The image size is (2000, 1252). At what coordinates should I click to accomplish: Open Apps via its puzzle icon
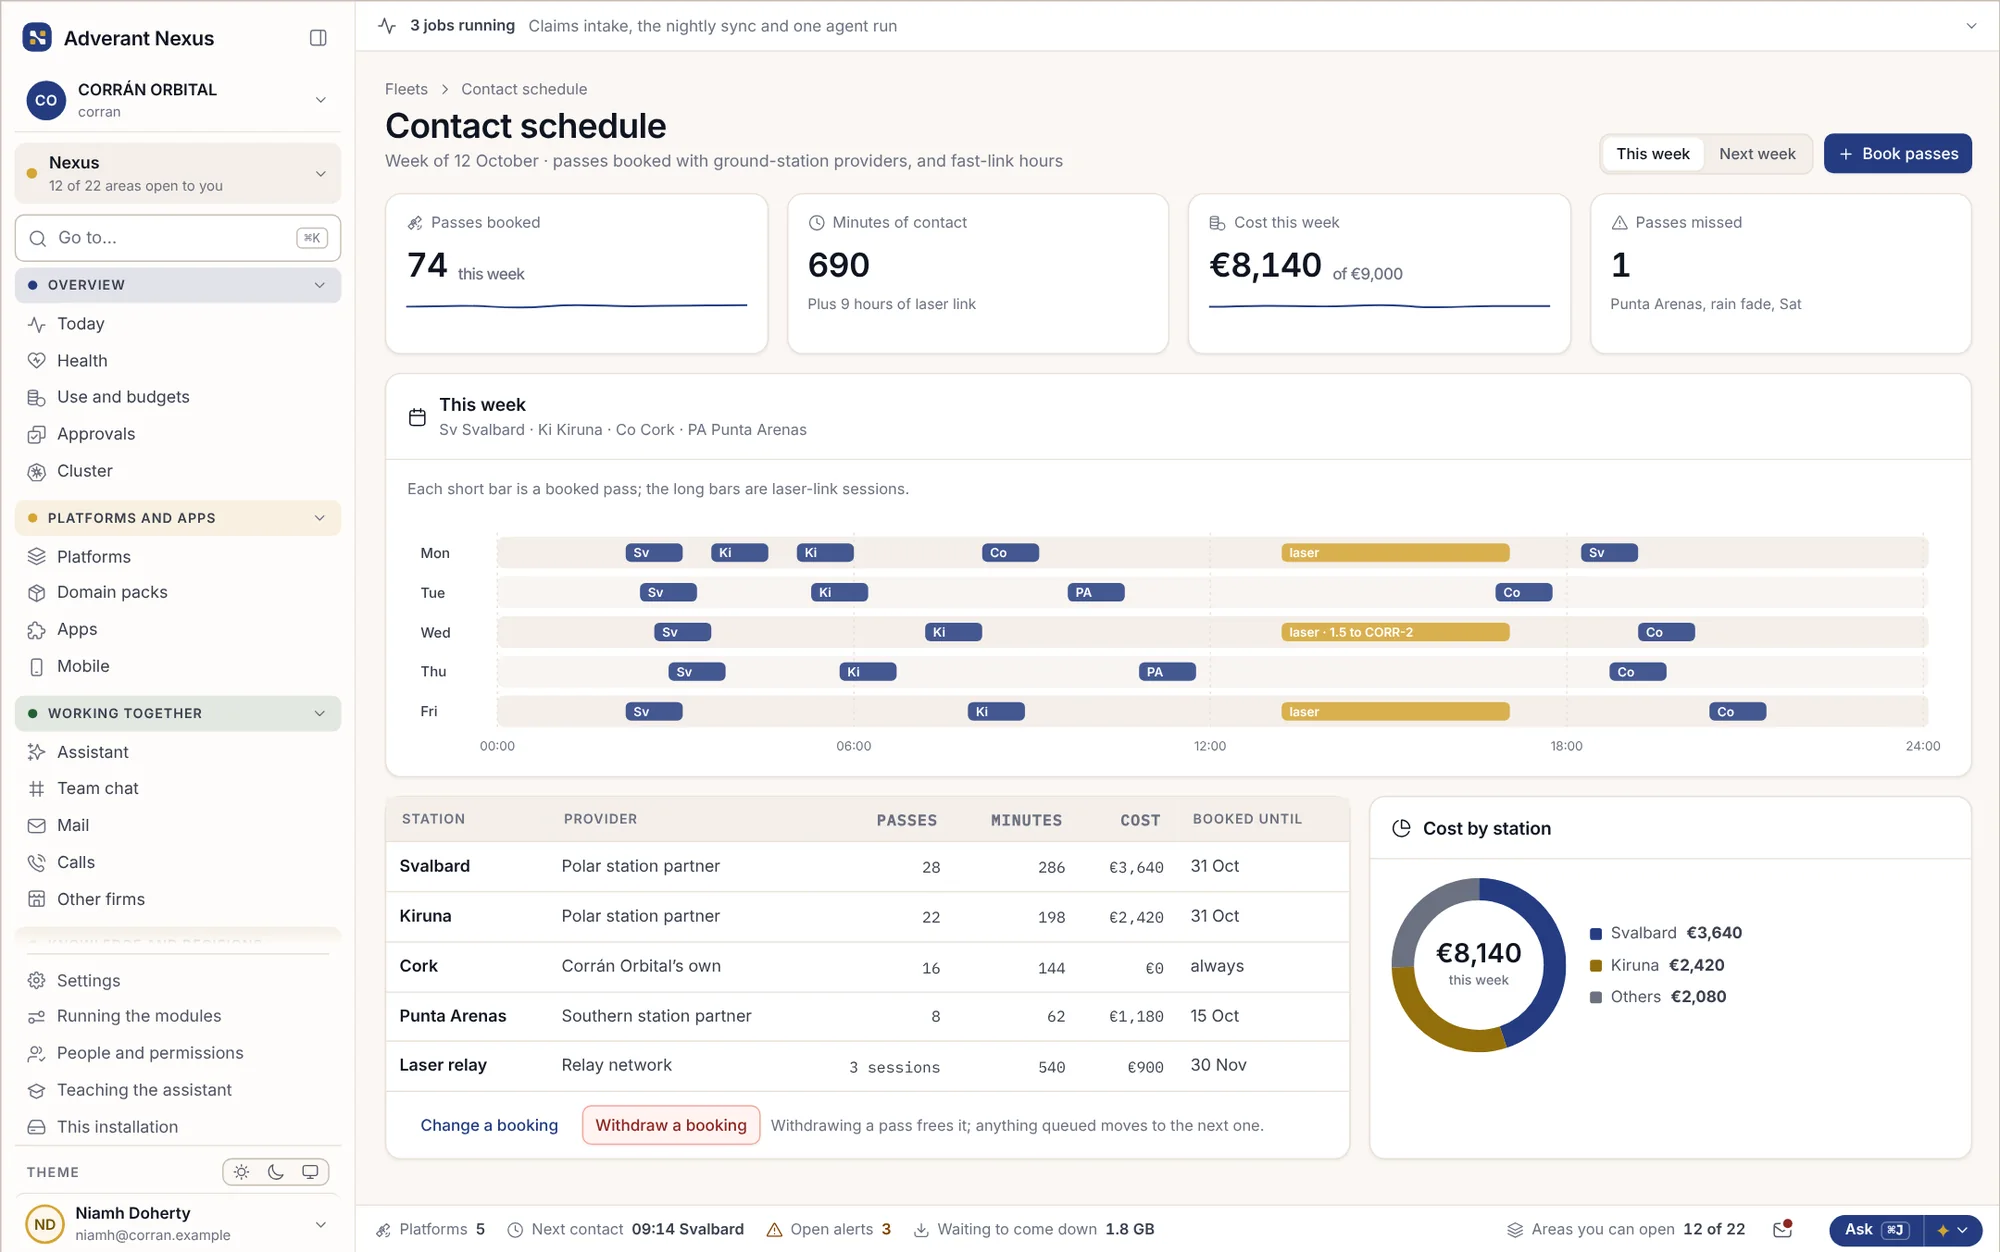point(37,630)
